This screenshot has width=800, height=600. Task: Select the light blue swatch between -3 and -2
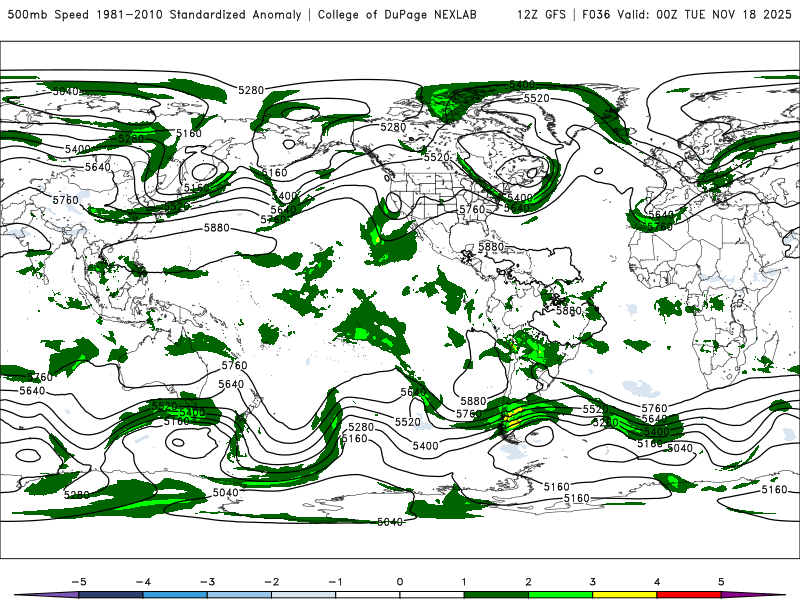point(239,595)
